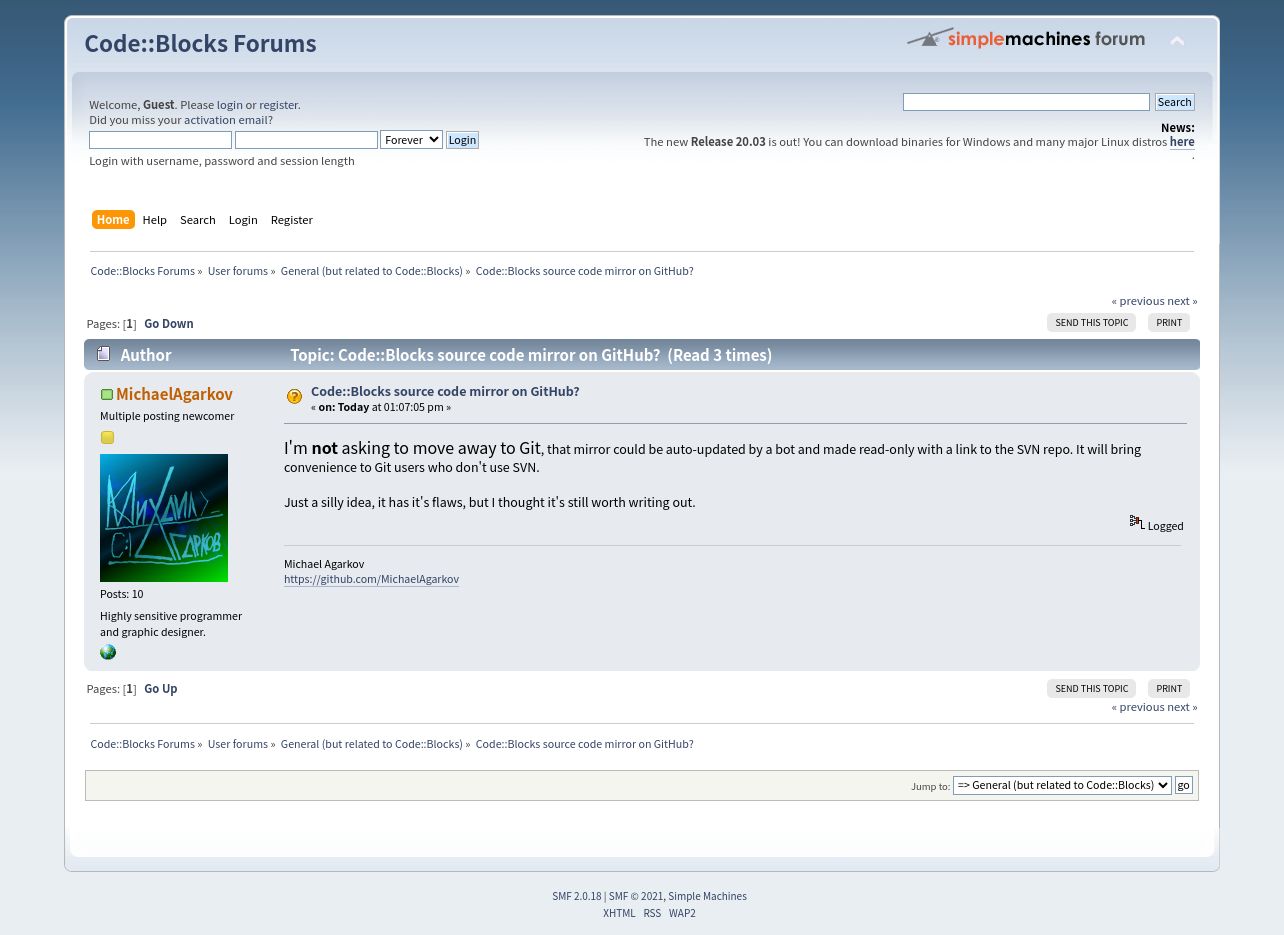Open the globe website icon under avatar
This screenshot has width=1284, height=935.
point(108,652)
